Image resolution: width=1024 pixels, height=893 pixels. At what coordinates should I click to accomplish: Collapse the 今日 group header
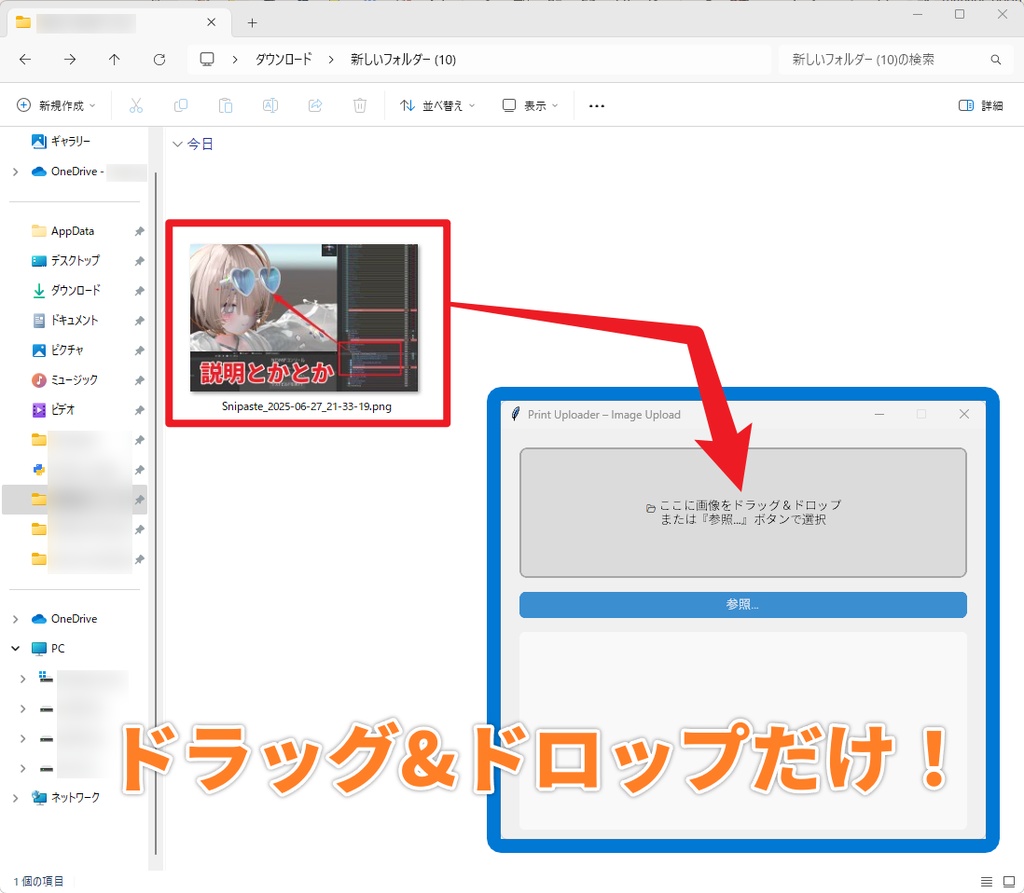point(178,143)
